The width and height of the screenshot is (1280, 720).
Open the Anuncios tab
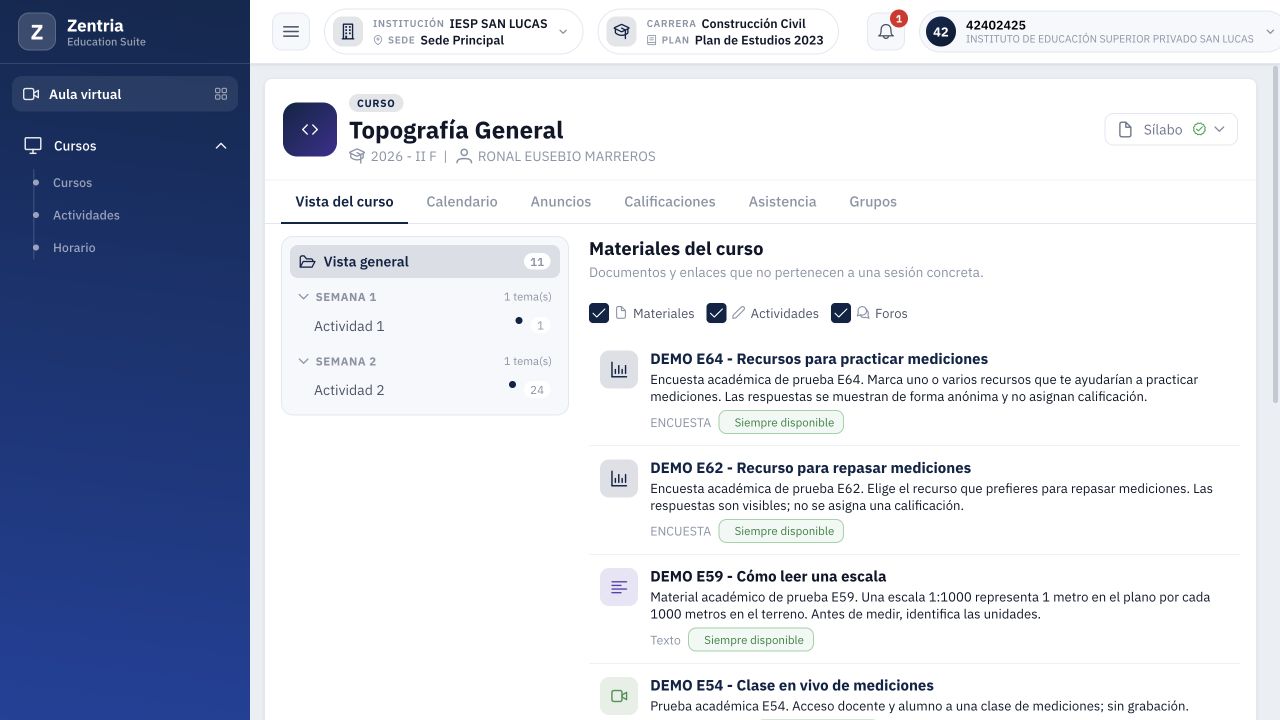click(561, 202)
